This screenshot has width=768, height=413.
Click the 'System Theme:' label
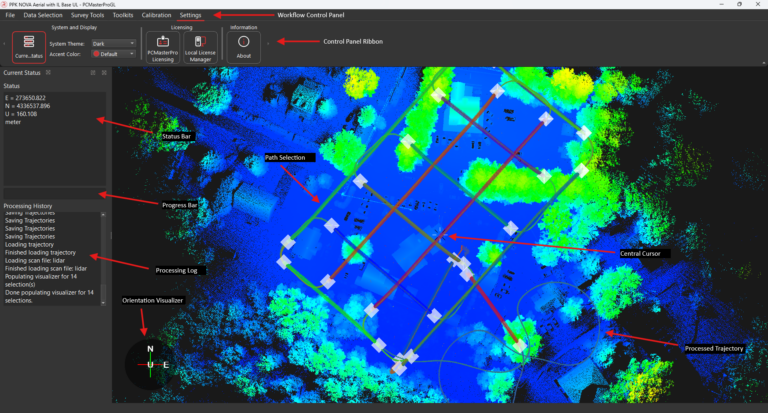tap(67, 44)
